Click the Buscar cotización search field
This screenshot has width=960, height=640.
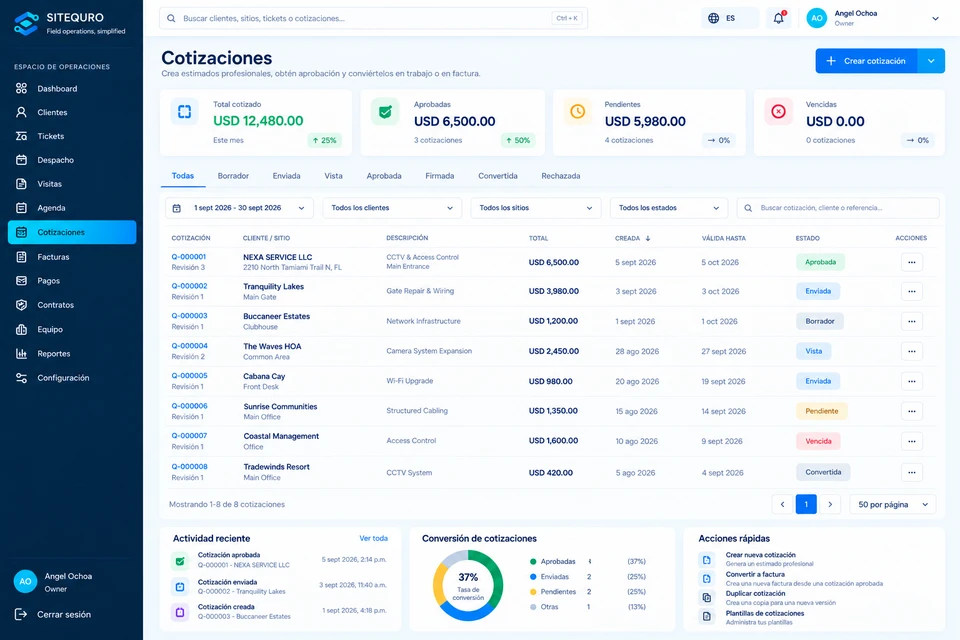click(x=838, y=208)
